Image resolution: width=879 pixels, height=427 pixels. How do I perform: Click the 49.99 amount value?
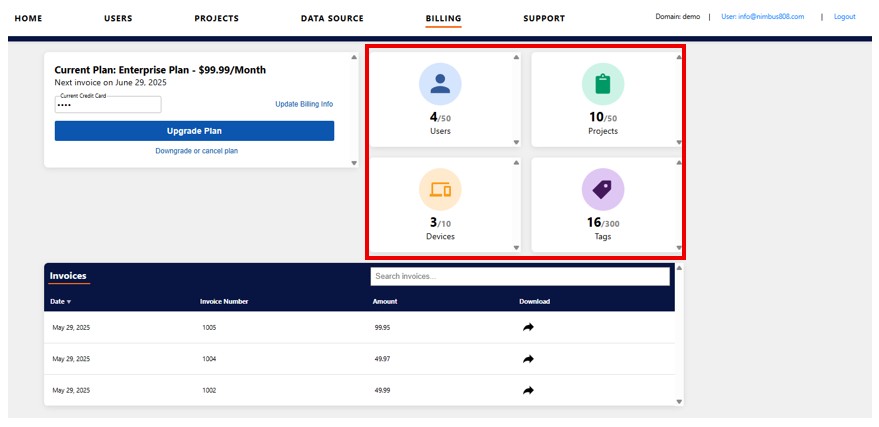tap(382, 391)
